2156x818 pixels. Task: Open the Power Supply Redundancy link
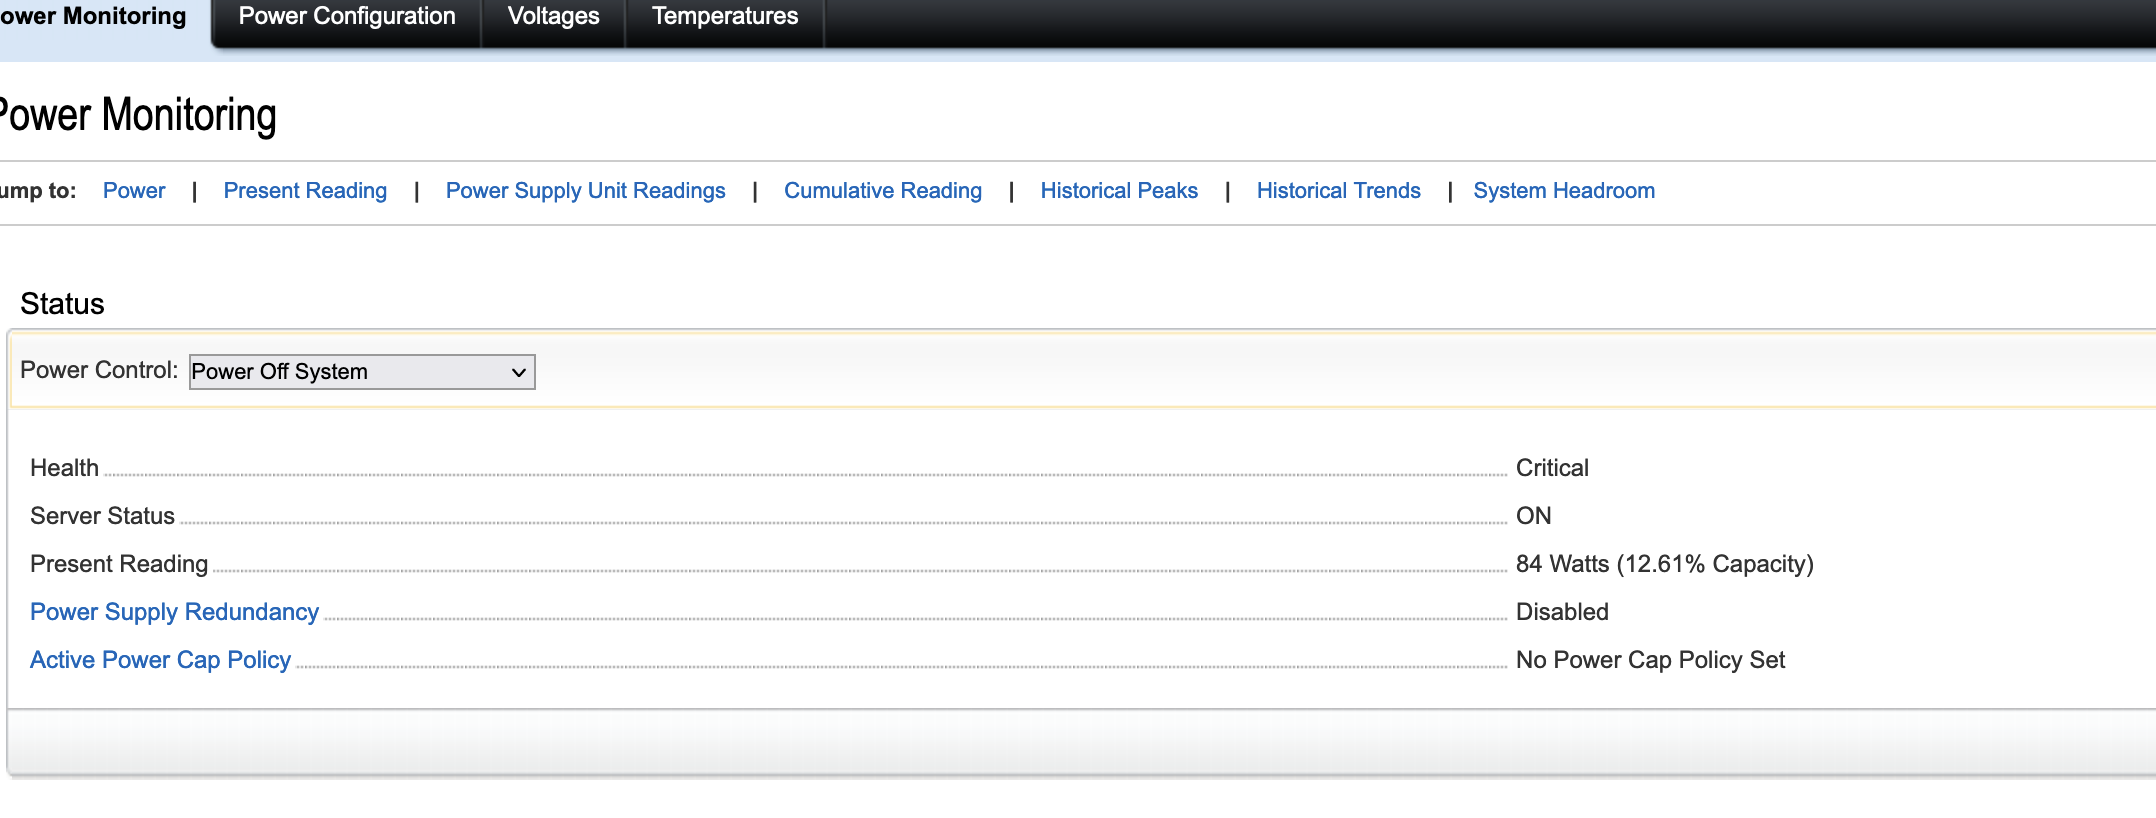174,612
